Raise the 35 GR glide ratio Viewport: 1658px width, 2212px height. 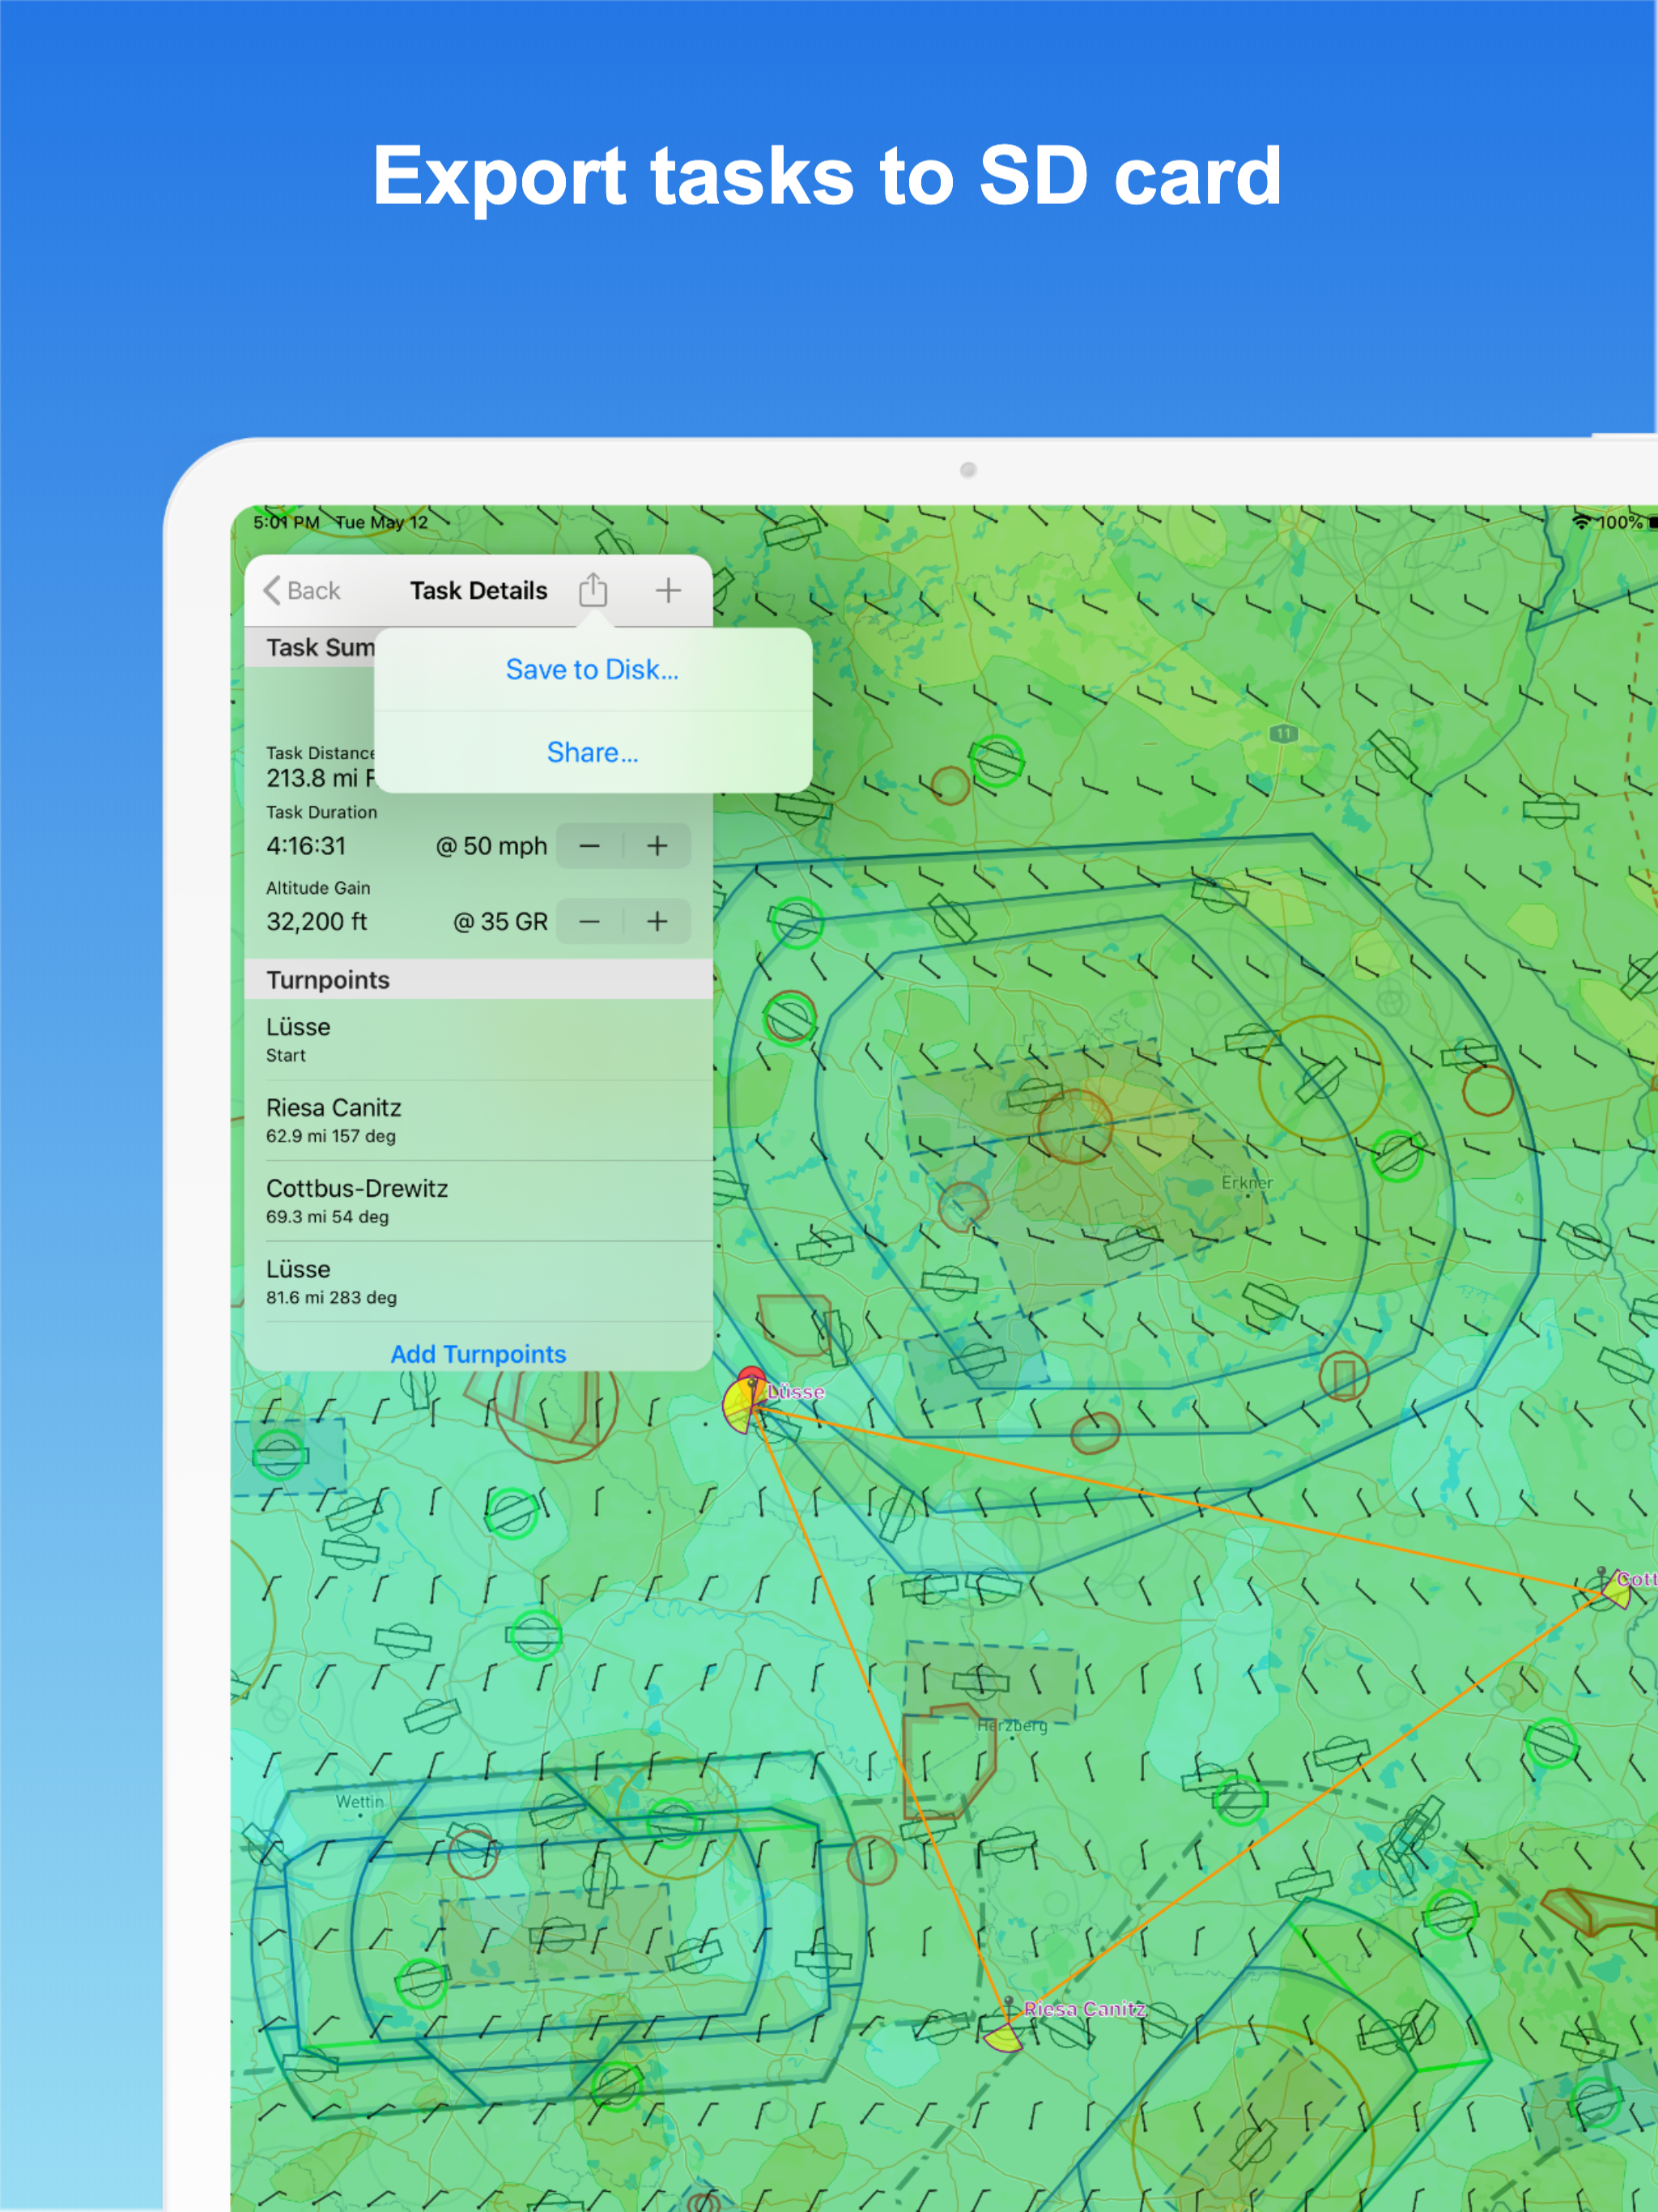pyautogui.click(x=657, y=921)
